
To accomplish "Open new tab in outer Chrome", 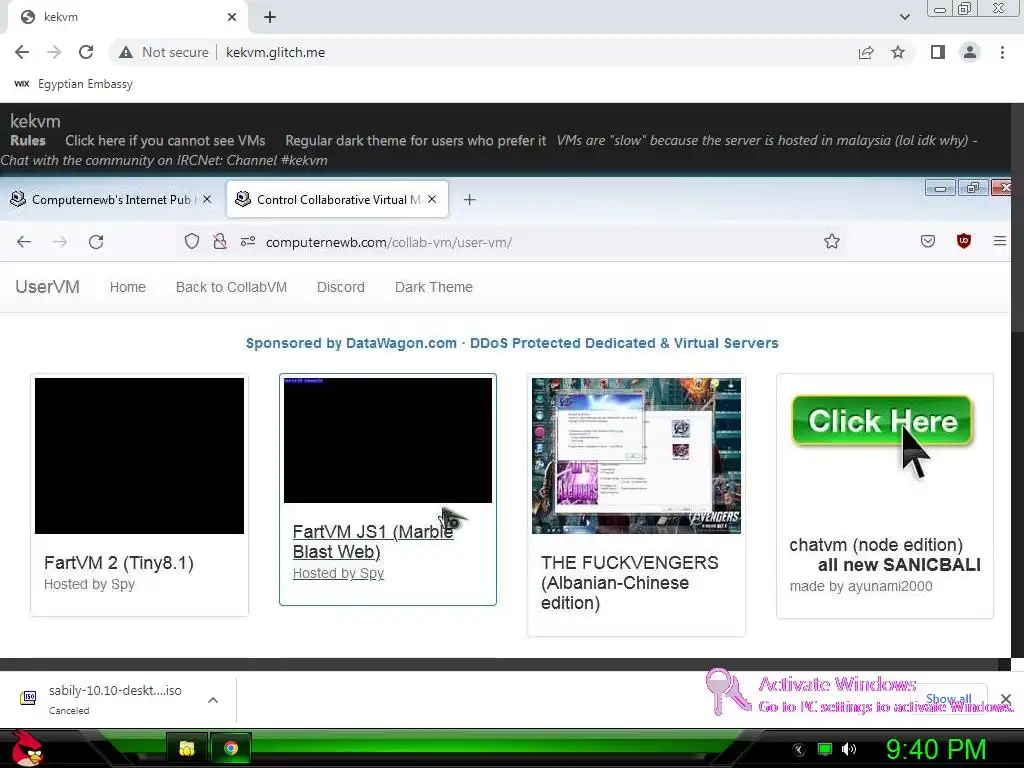I will coord(270,17).
